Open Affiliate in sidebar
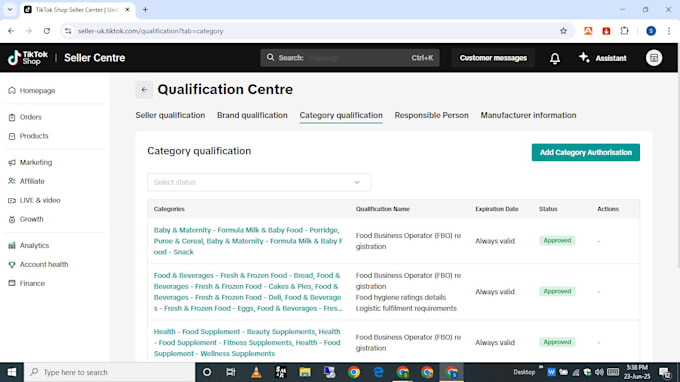The image size is (680, 382). [x=32, y=181]
